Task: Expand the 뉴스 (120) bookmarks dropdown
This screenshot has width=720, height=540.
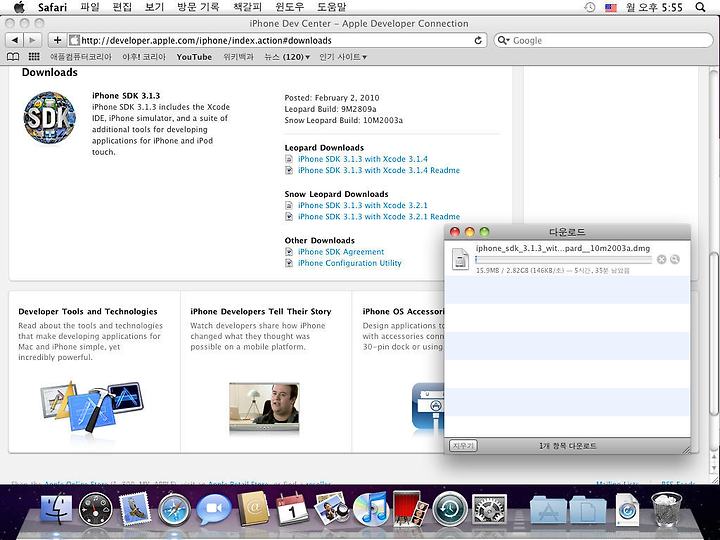Action: click(287, 57)
